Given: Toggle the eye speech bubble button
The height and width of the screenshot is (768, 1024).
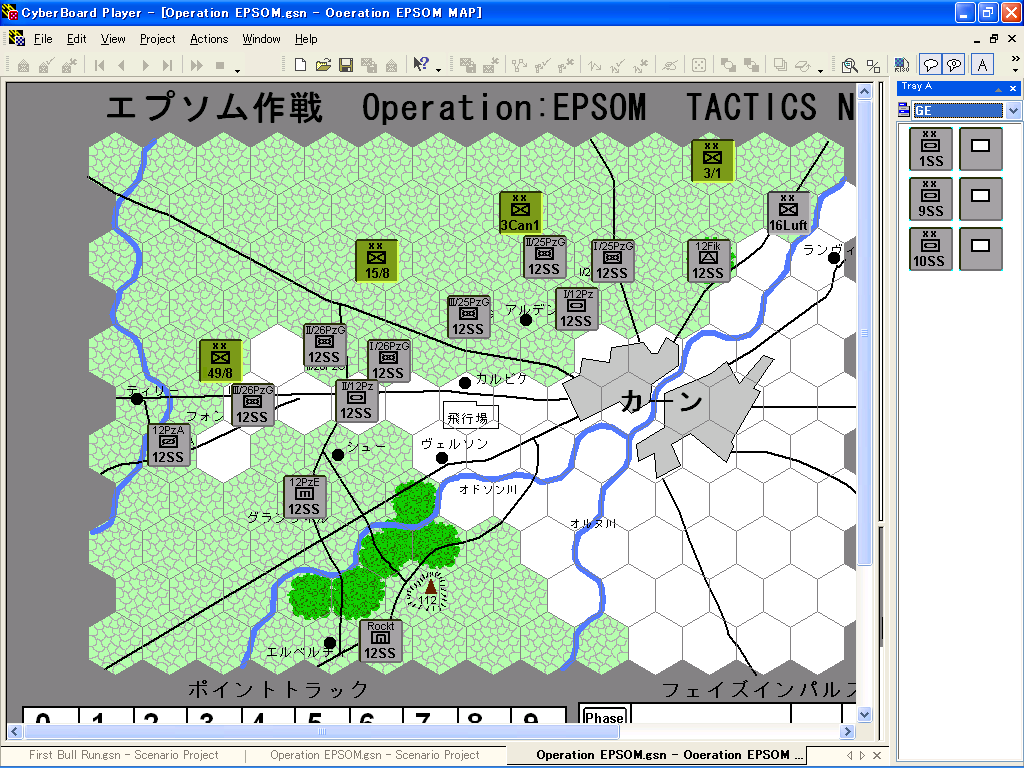Looking at the screenshot, I should tap(954, 65).
